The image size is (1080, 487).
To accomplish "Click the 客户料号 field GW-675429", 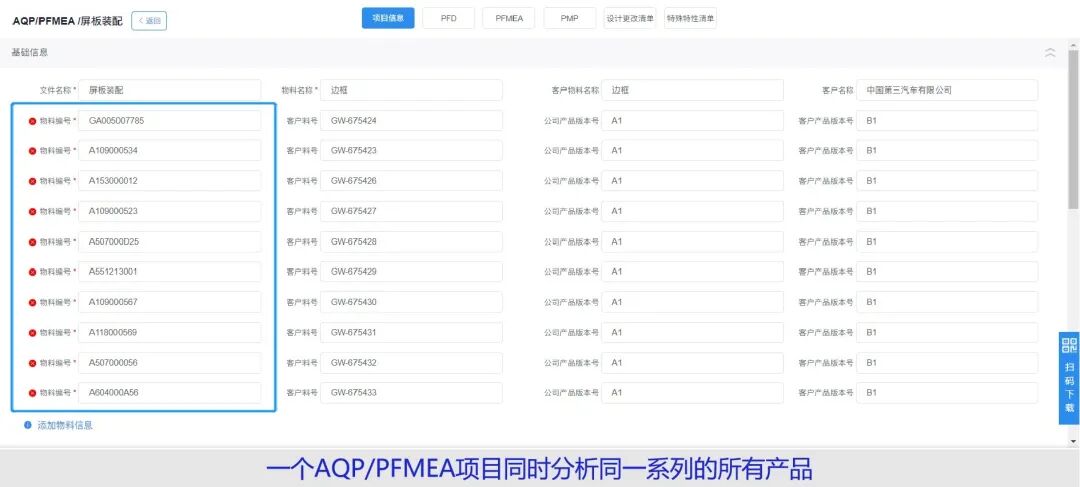I will 411,271.
